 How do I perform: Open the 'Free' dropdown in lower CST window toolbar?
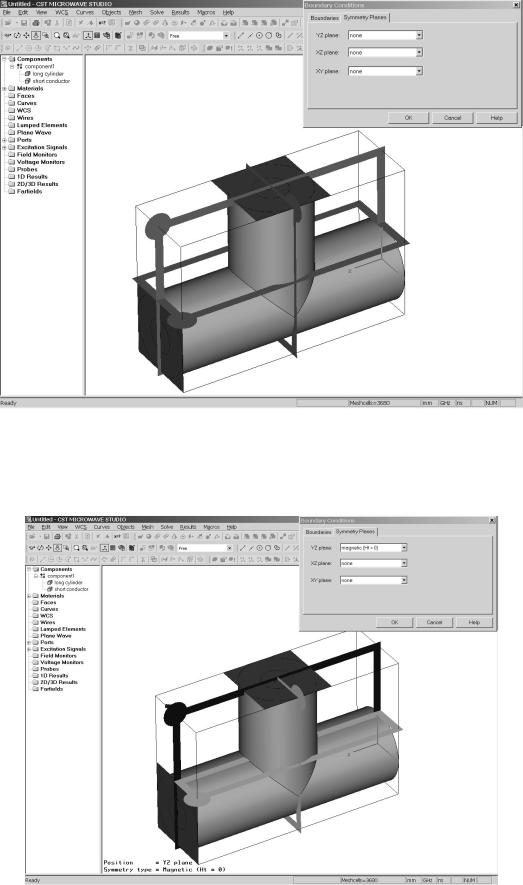pos(229,548)
